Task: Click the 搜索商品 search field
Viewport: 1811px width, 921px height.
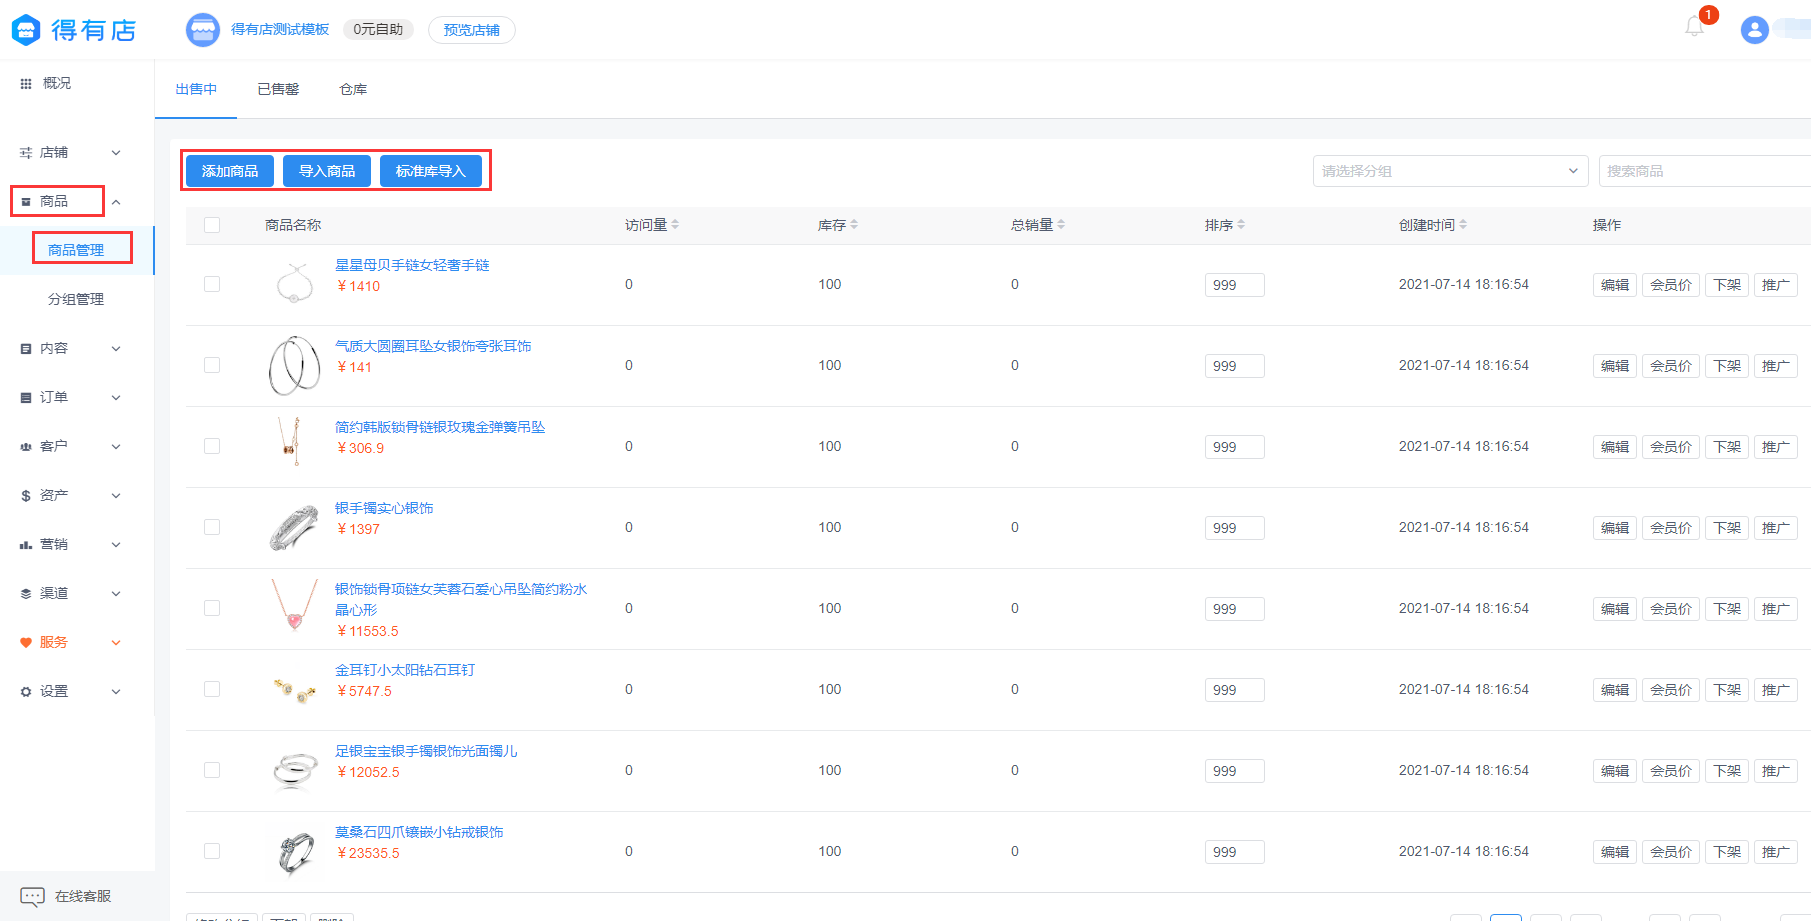Action: 1703,171
